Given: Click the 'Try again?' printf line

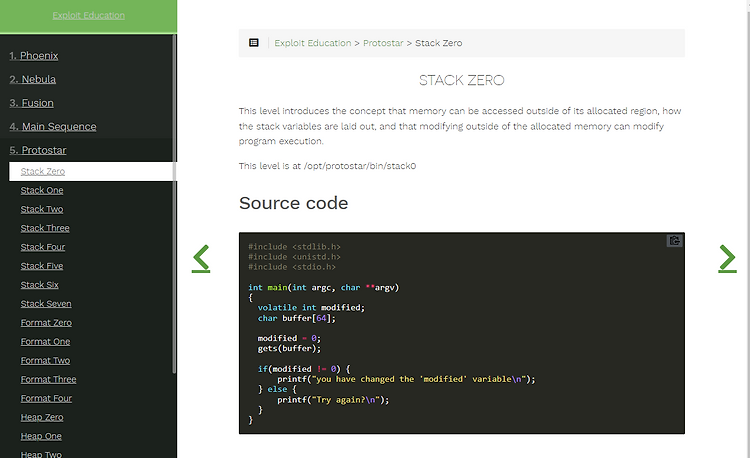Looking at the screenshot, I should 333,400.
